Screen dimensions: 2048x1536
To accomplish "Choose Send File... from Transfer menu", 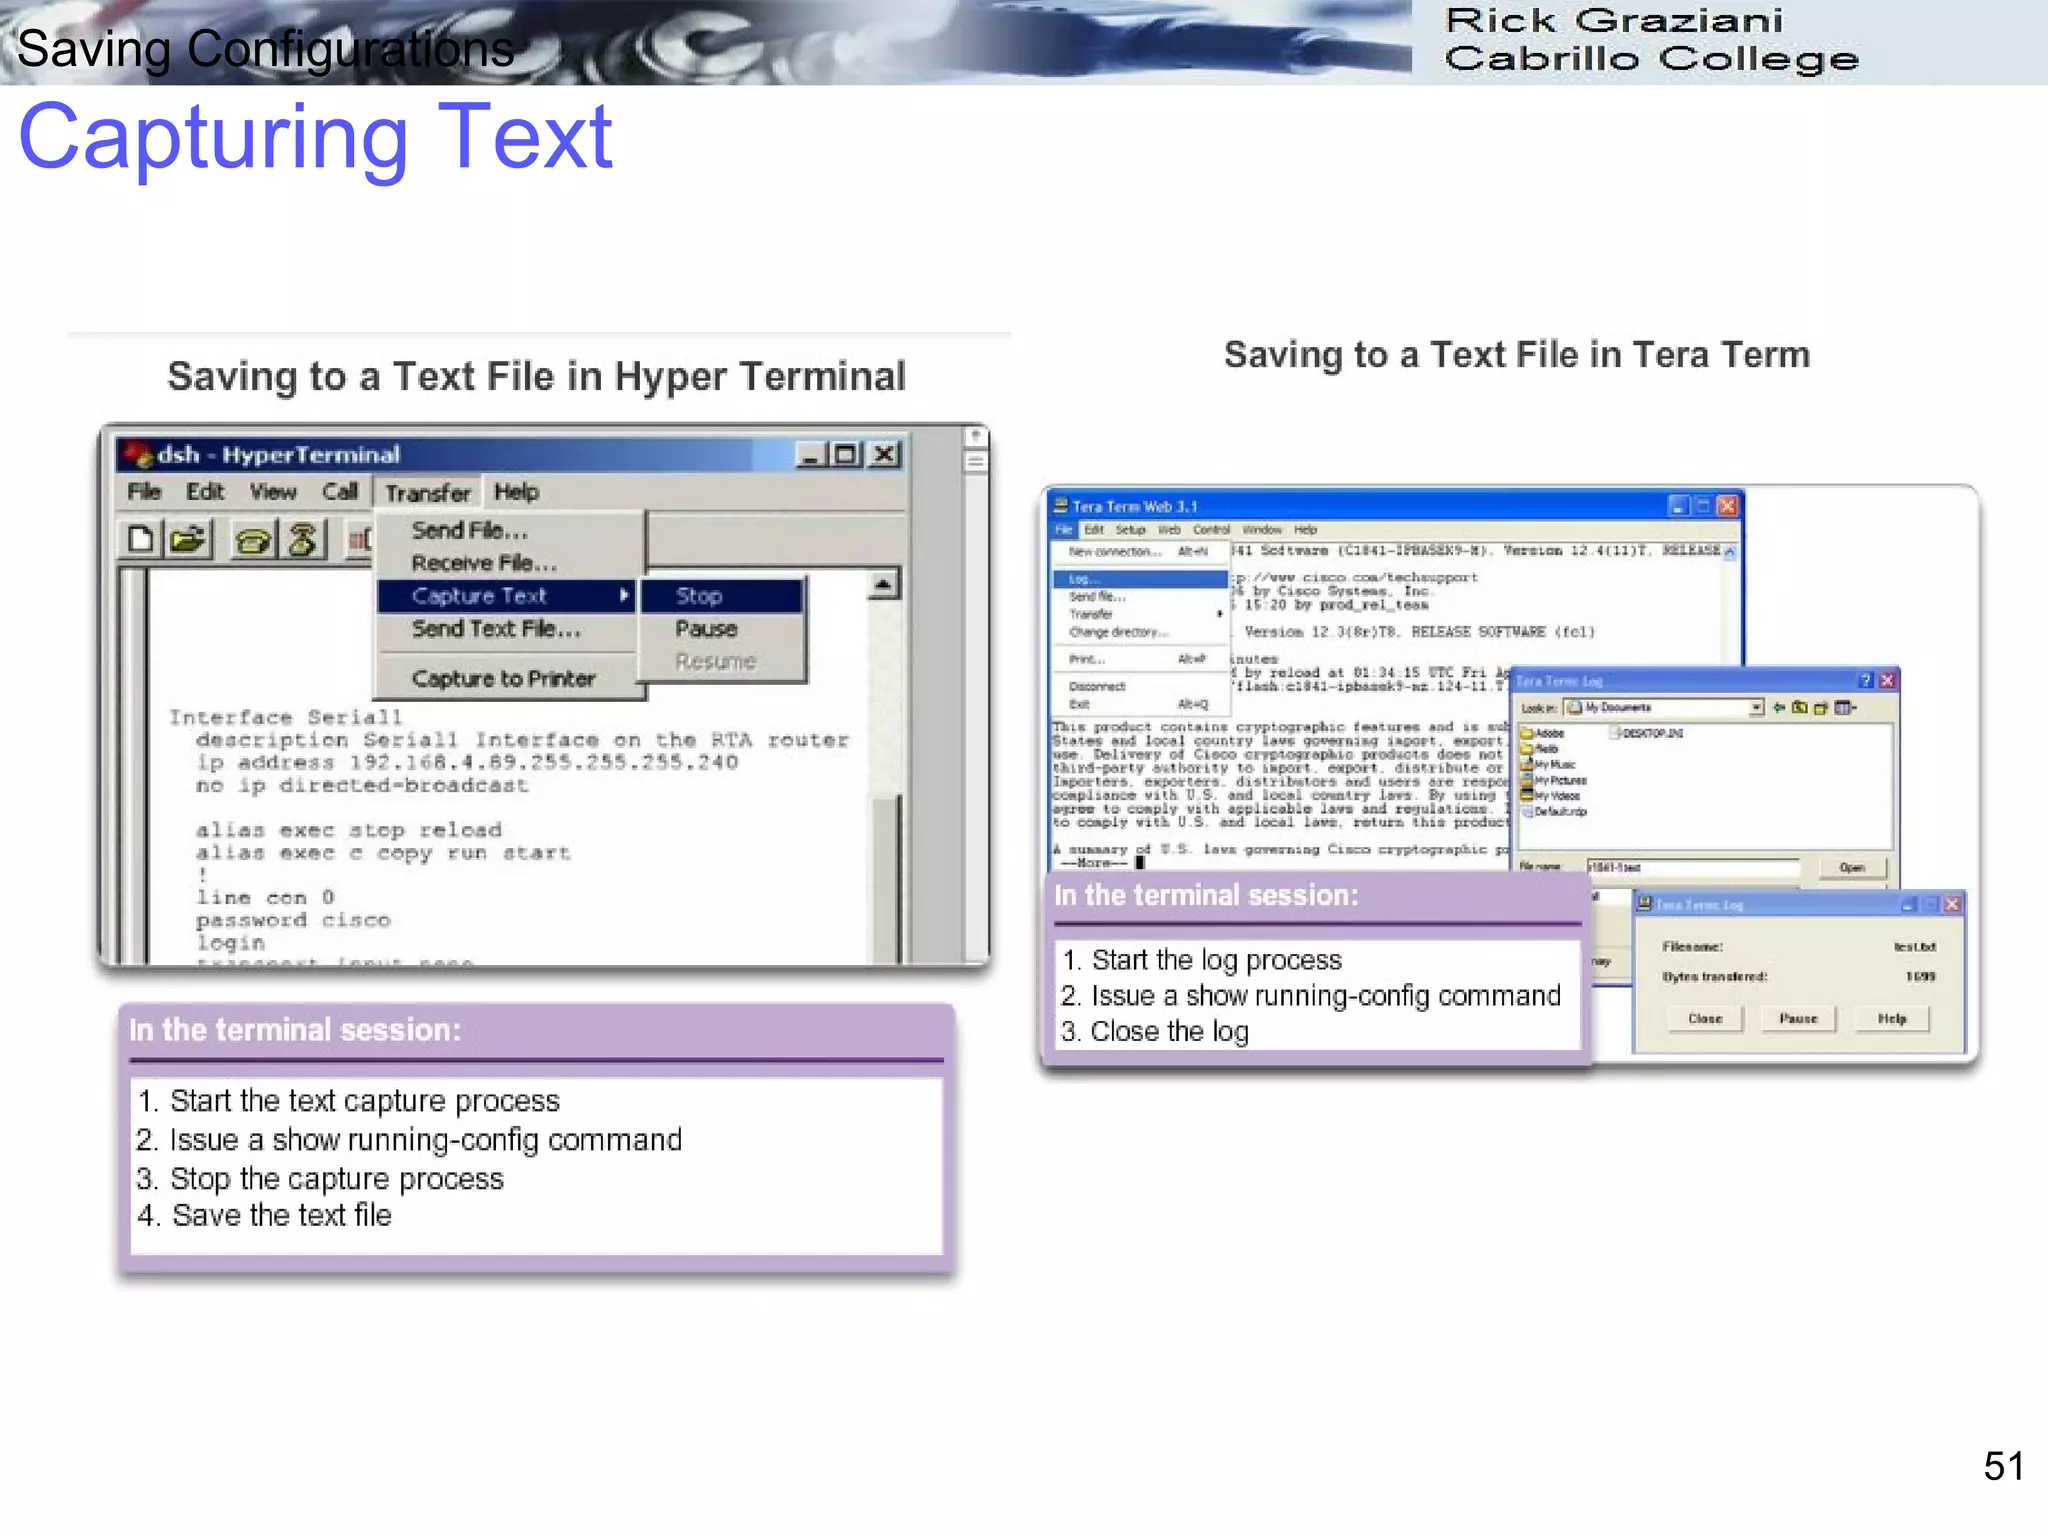I will [x=510, y=531].
